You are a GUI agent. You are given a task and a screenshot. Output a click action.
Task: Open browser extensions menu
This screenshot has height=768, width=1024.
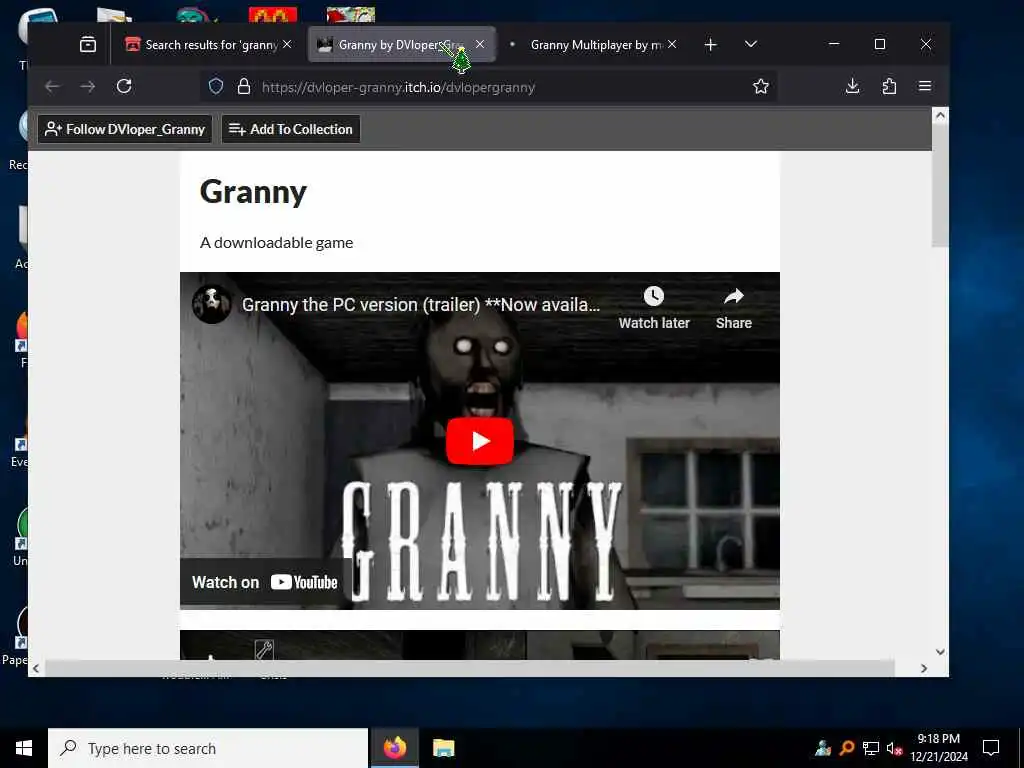click(x=889, y=86)
